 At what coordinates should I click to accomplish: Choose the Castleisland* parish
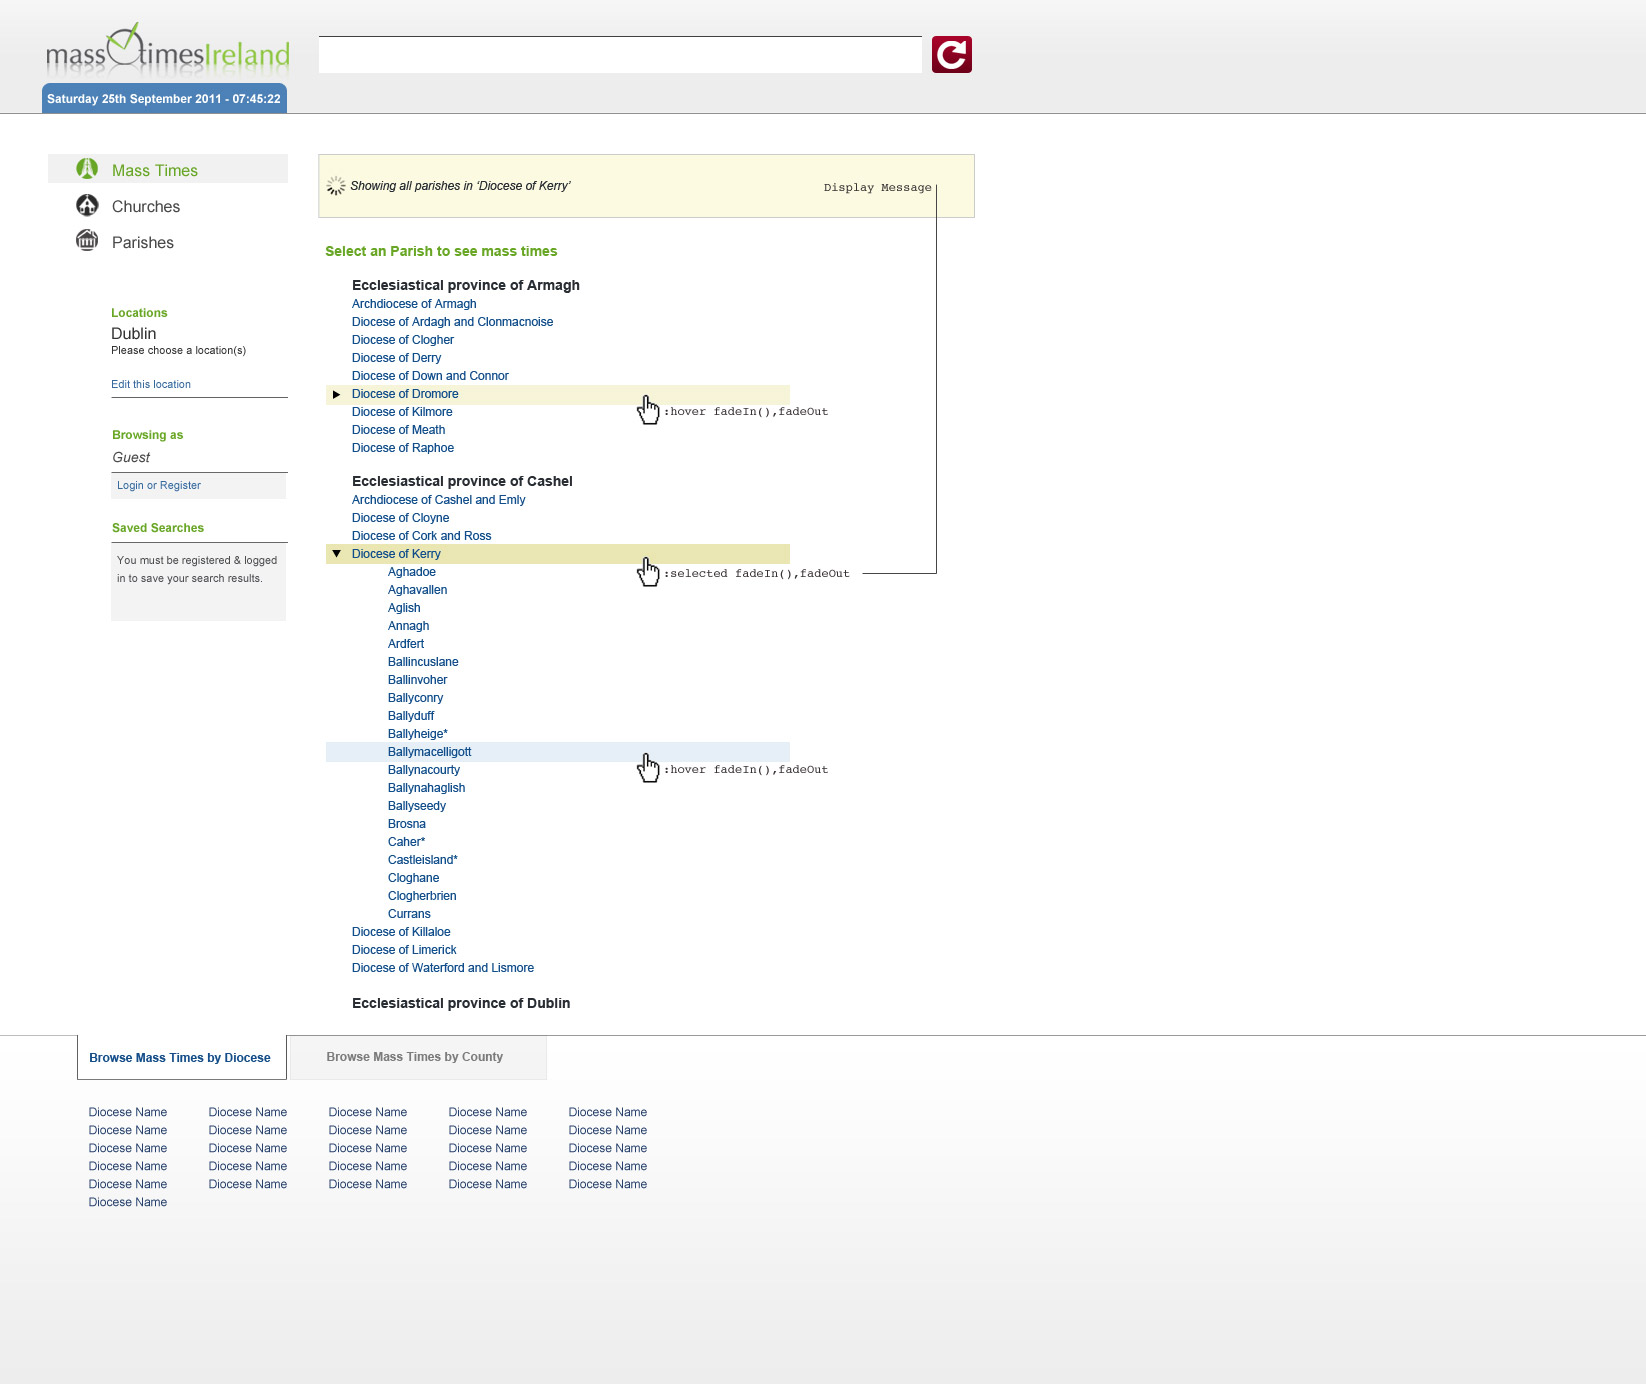[423, 860]
